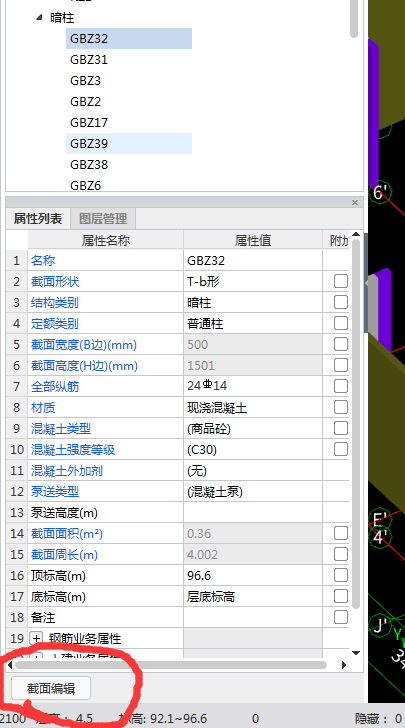Click the property table scroll-down arrow
This screenshot has height=728, width=405.
[356, 653]
